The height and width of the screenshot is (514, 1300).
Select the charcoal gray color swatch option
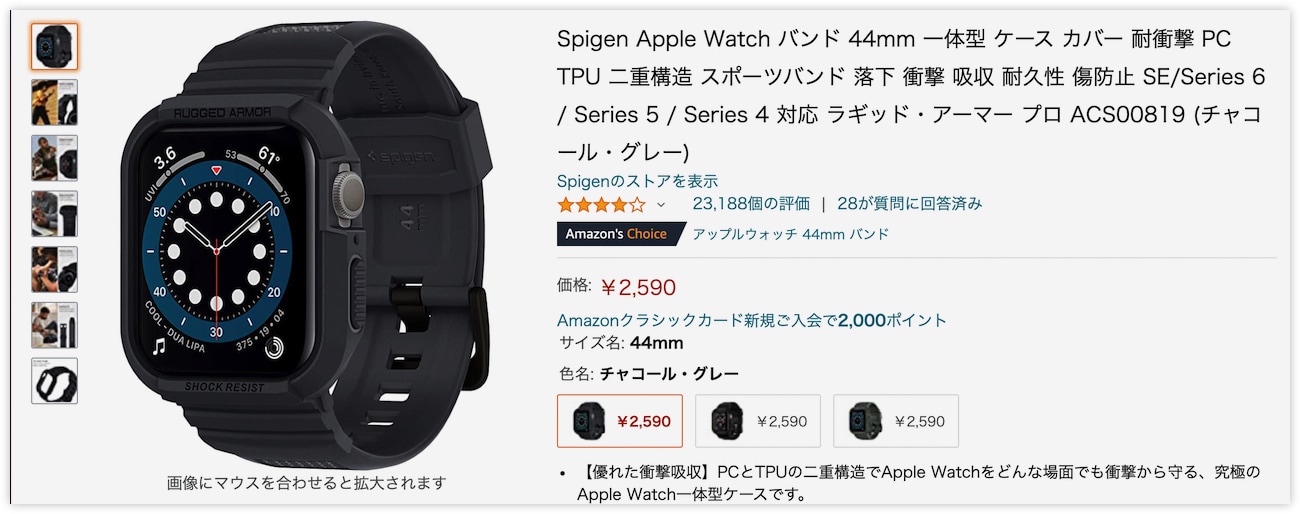point(620,421)
